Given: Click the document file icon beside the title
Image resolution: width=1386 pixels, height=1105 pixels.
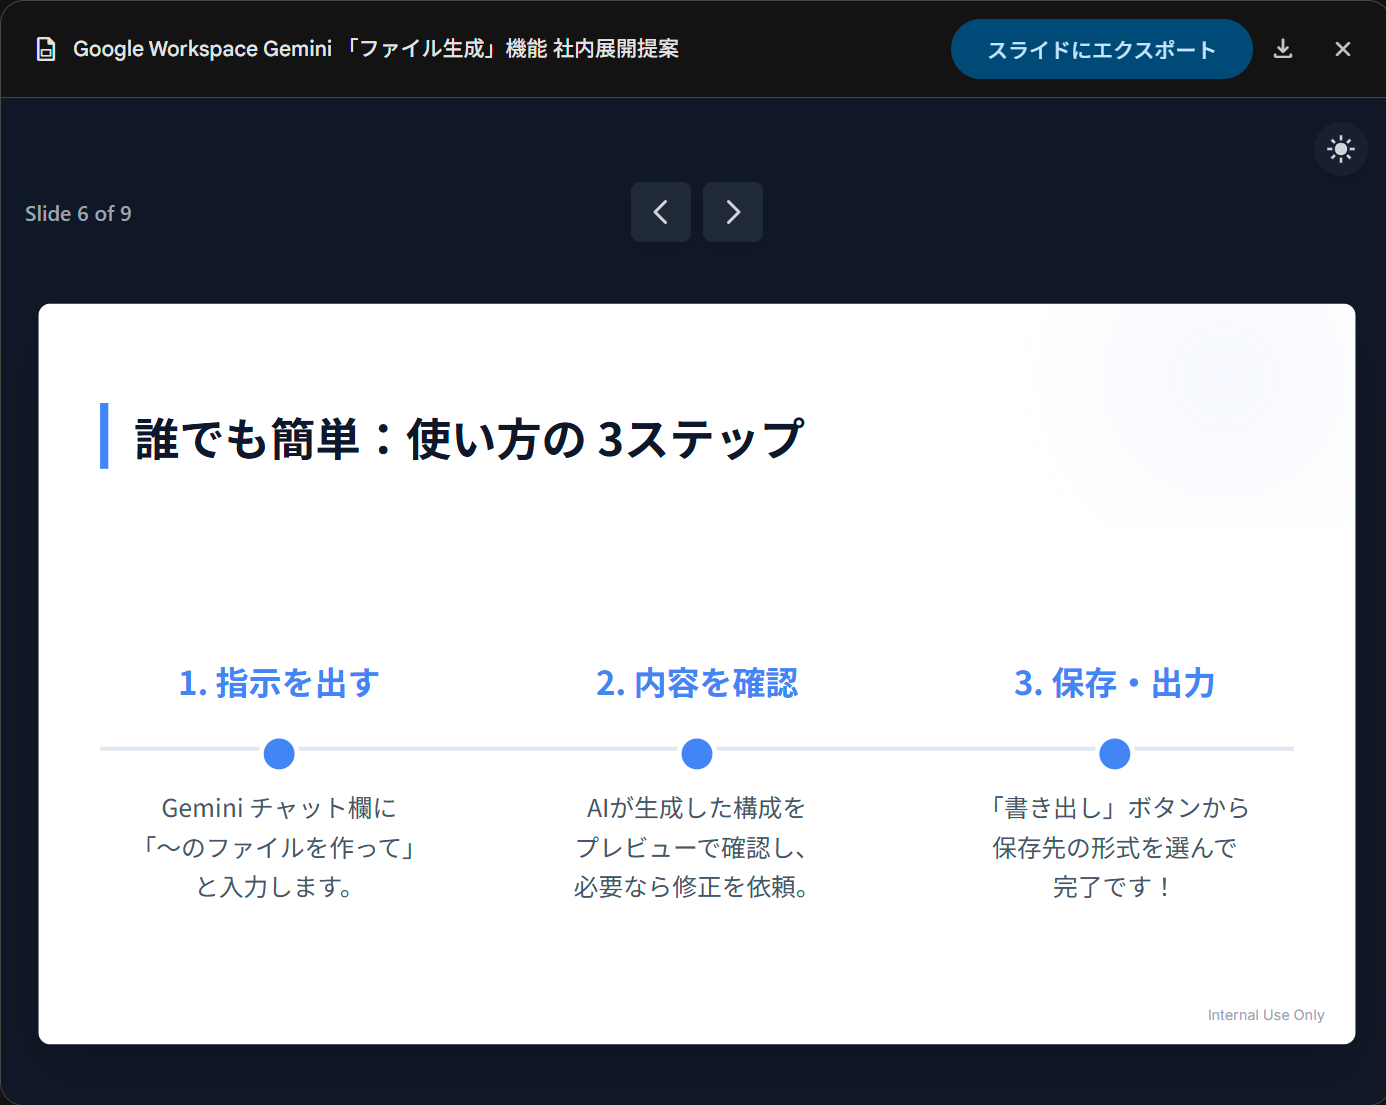Looking at the screenshot, I should pos(46,49).
